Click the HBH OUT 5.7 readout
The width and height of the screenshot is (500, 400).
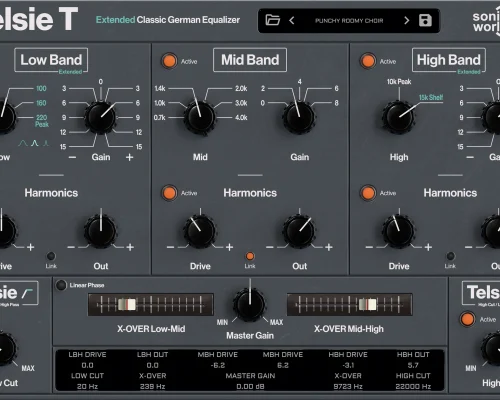[413, 360]
